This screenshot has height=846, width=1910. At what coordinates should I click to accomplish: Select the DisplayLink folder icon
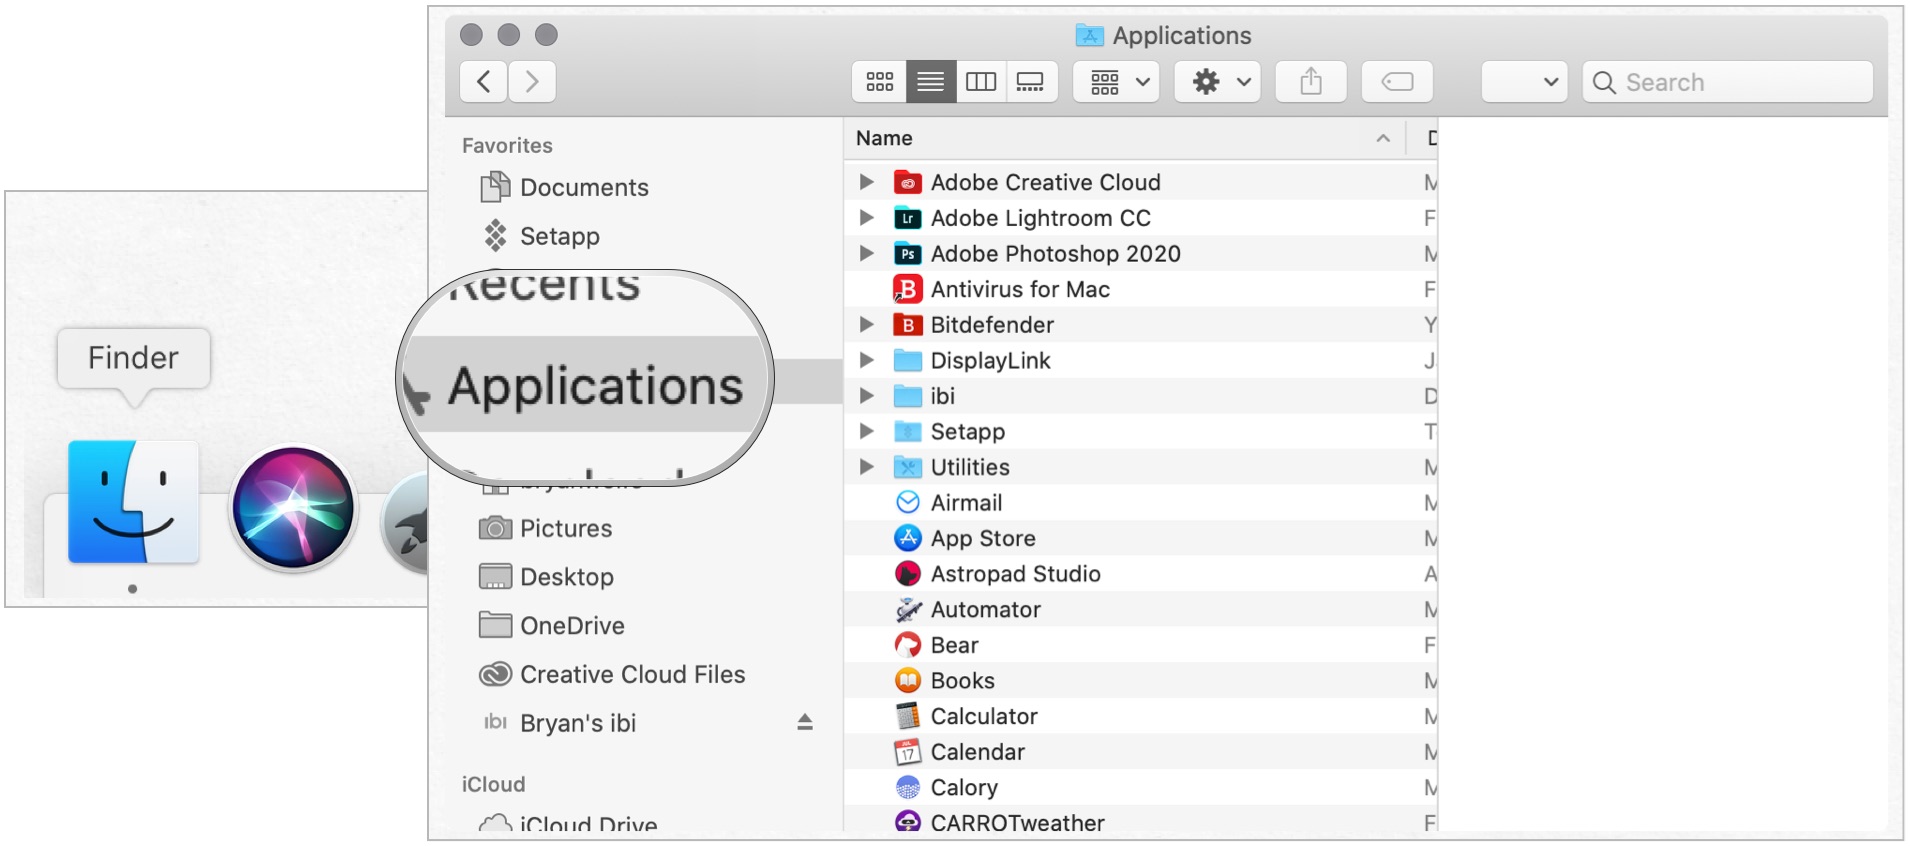[x=908, y=360]
